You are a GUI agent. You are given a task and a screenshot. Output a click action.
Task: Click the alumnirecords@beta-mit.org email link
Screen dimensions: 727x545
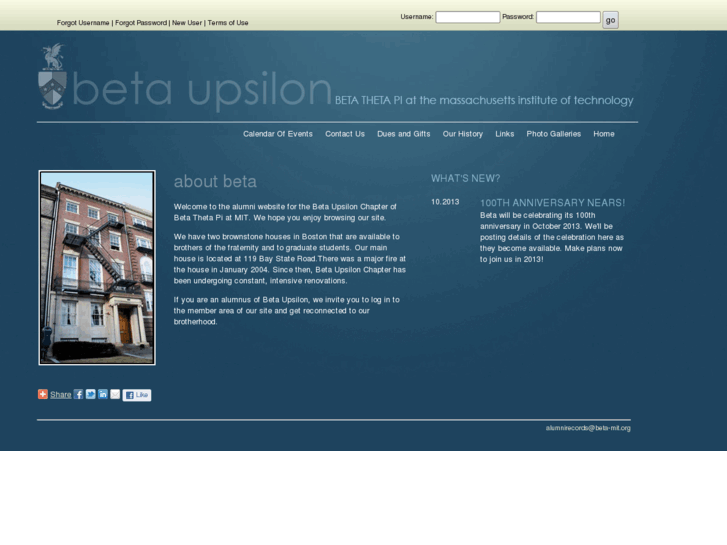pyautogui.click(x=588, y=428)
